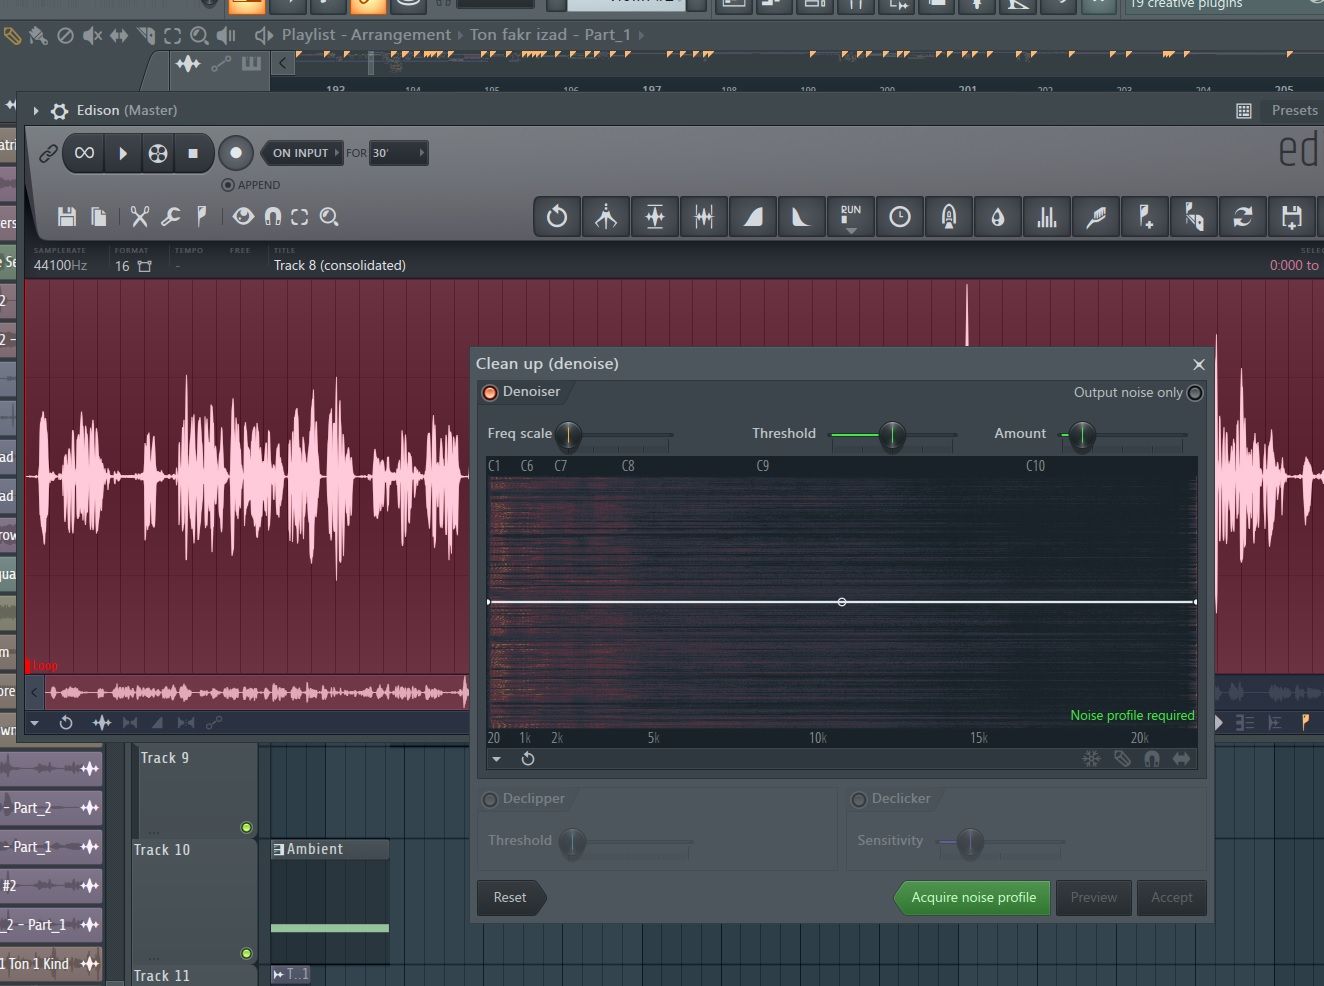Open Edison plugin options gear
This screenshot has width=1324, height=986.
pyautogui.click(x=59, y=111)
